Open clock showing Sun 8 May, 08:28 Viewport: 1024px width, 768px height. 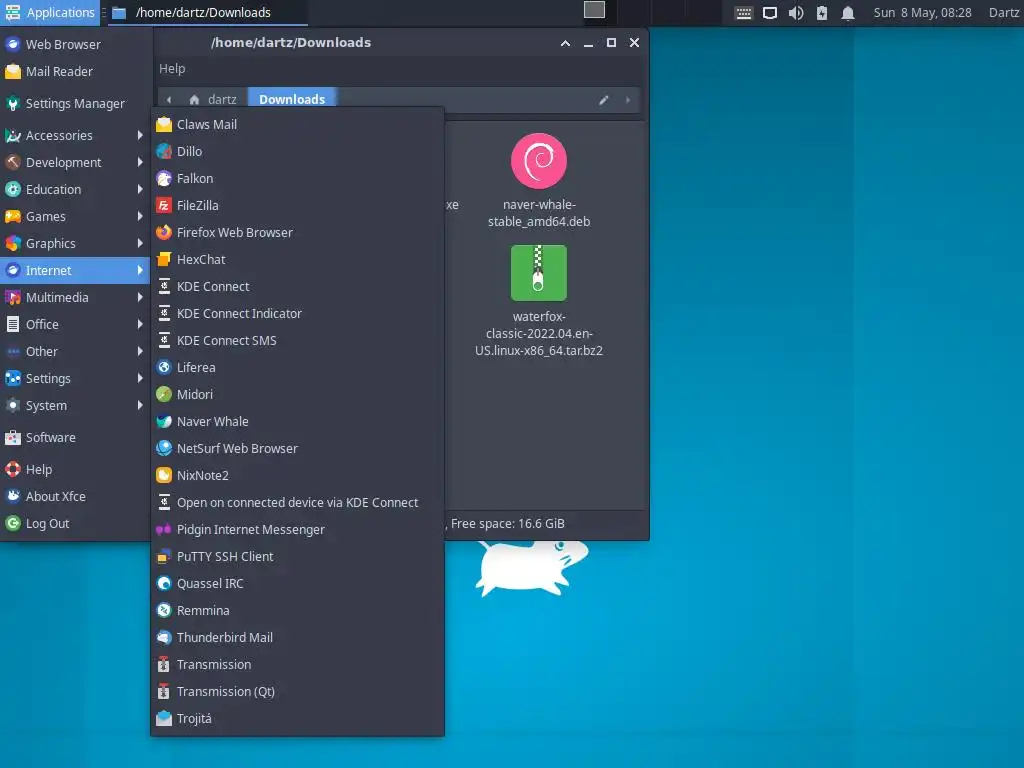922,12
